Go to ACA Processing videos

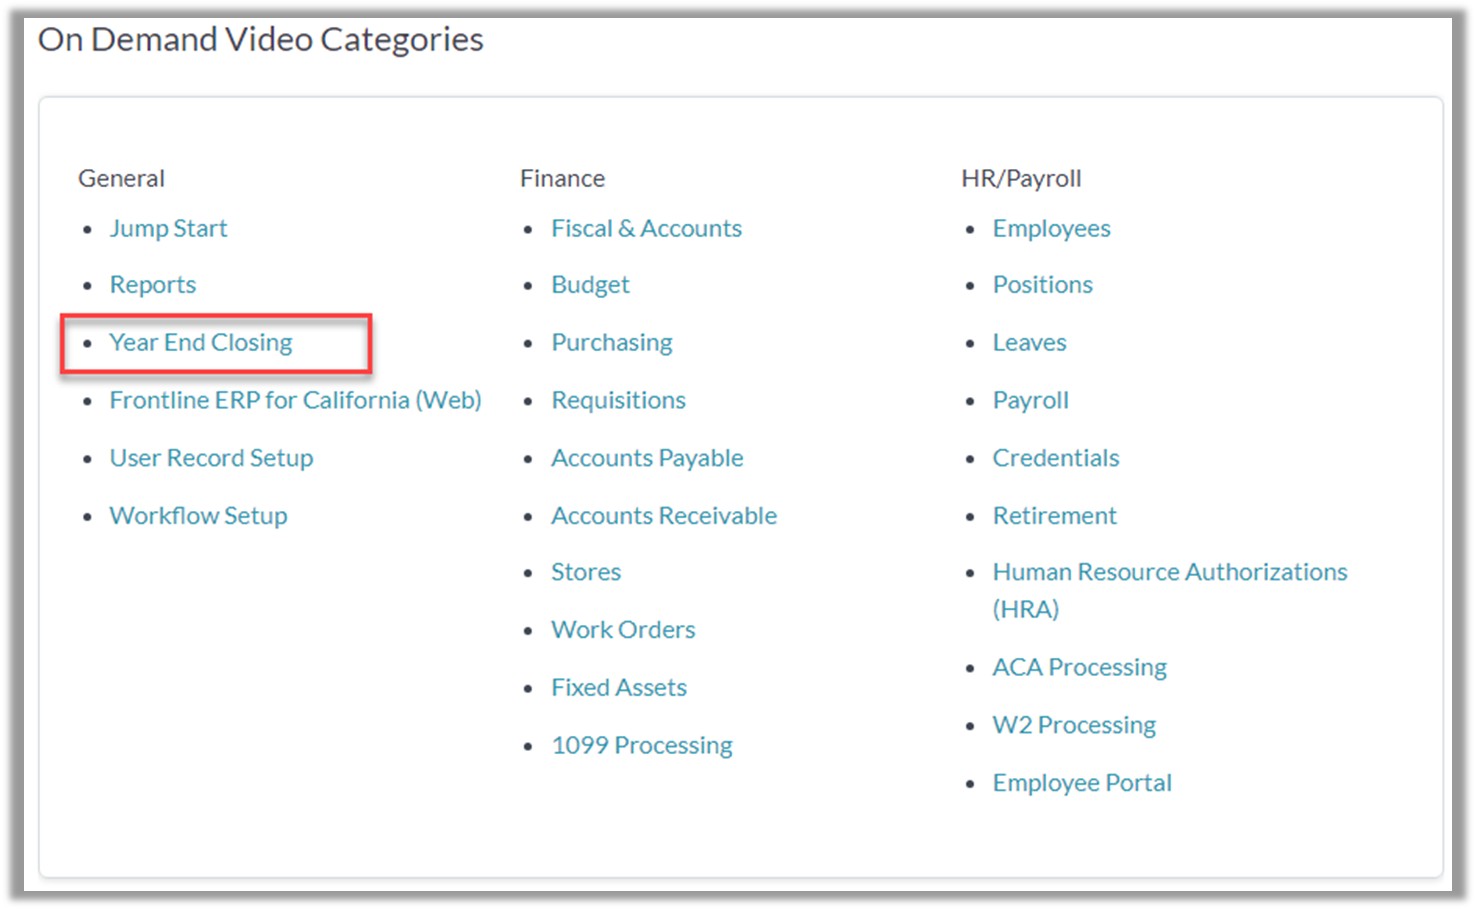pos(1080,668)
